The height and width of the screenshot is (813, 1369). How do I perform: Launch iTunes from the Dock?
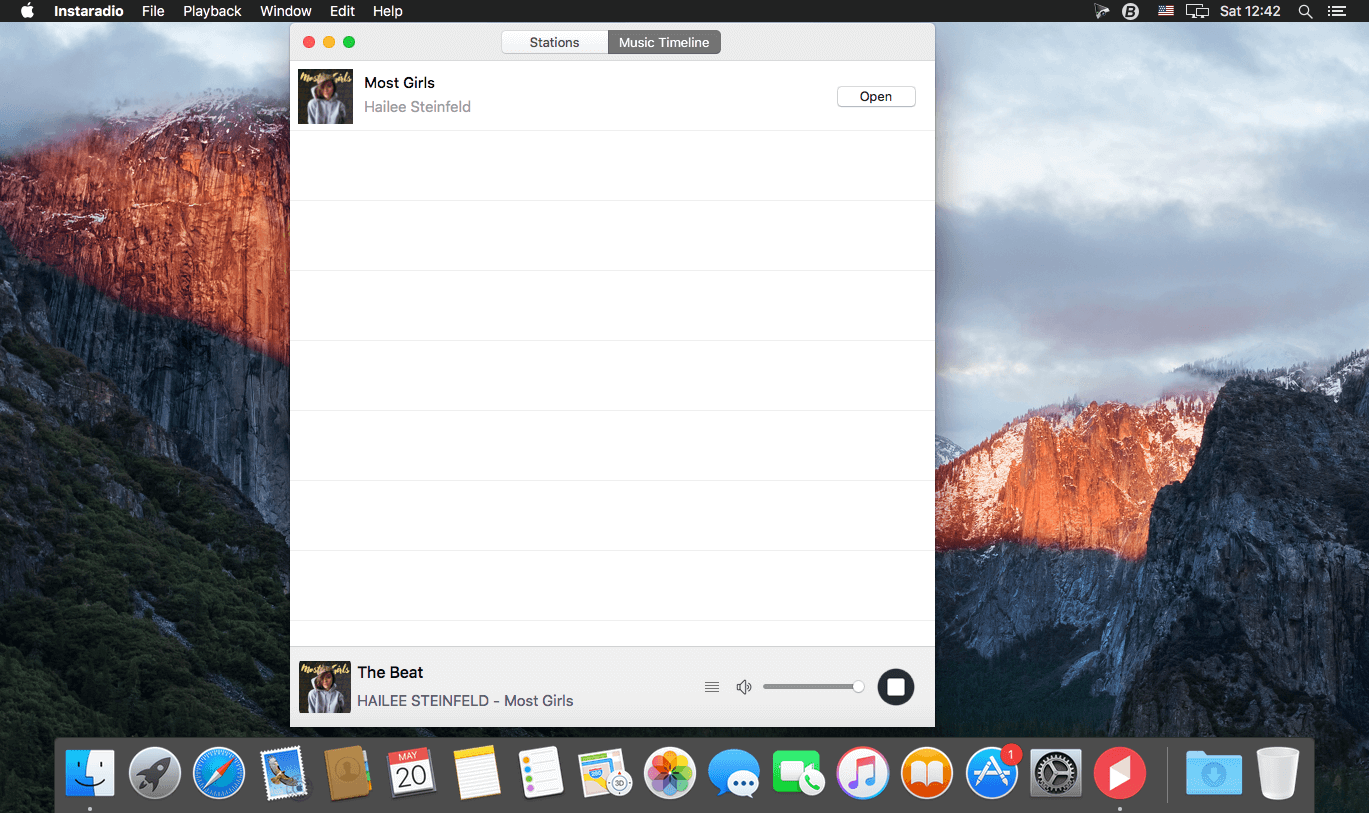coord(863,773)
